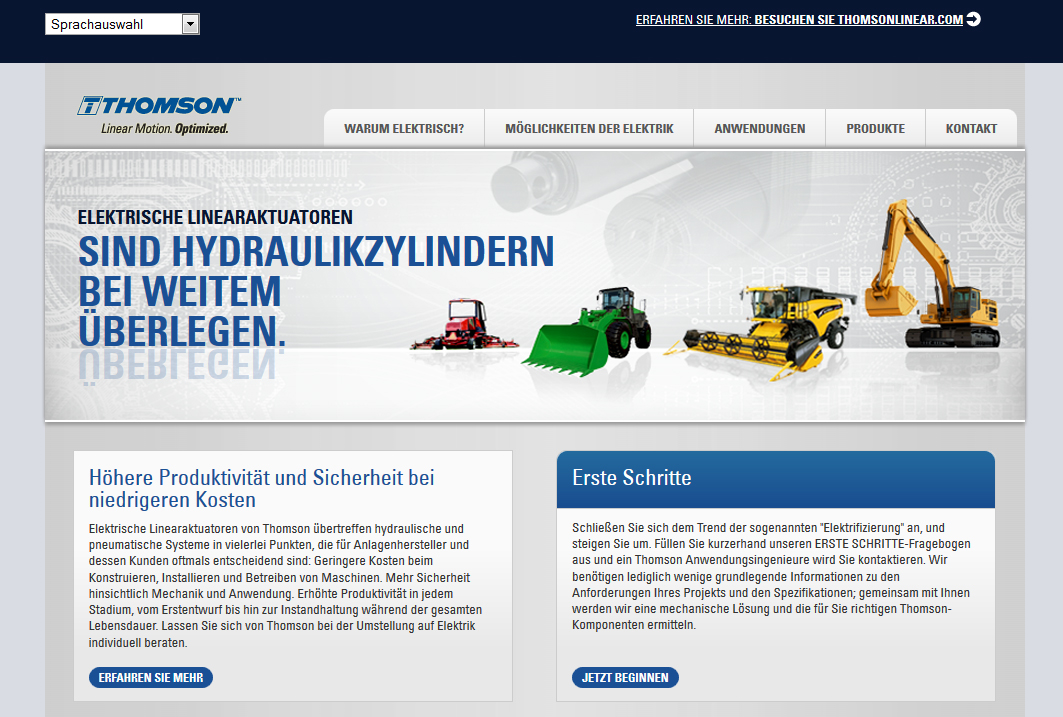This screenshot has height=717, width=1063.
Task: Go to the Anwendungen tab
Action: point(760,129)
